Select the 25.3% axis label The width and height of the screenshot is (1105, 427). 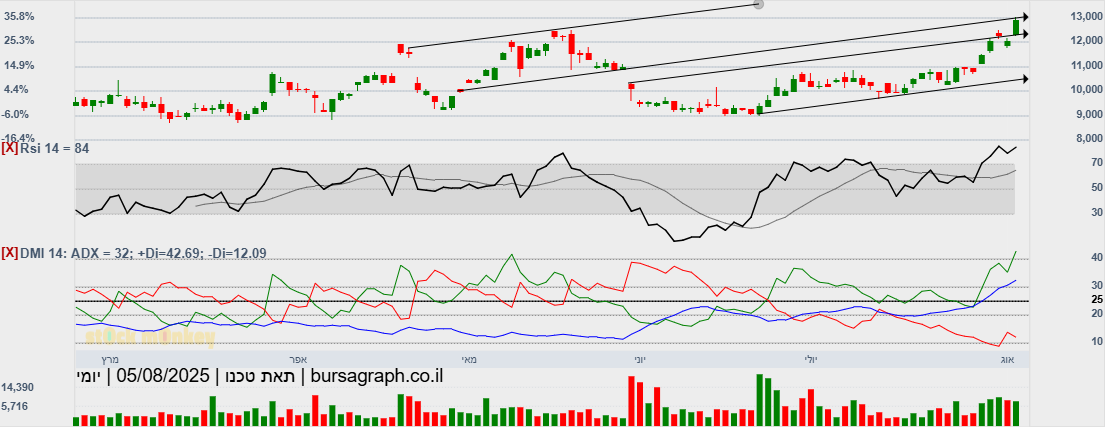pyautogui.click(x=20, y=41)
